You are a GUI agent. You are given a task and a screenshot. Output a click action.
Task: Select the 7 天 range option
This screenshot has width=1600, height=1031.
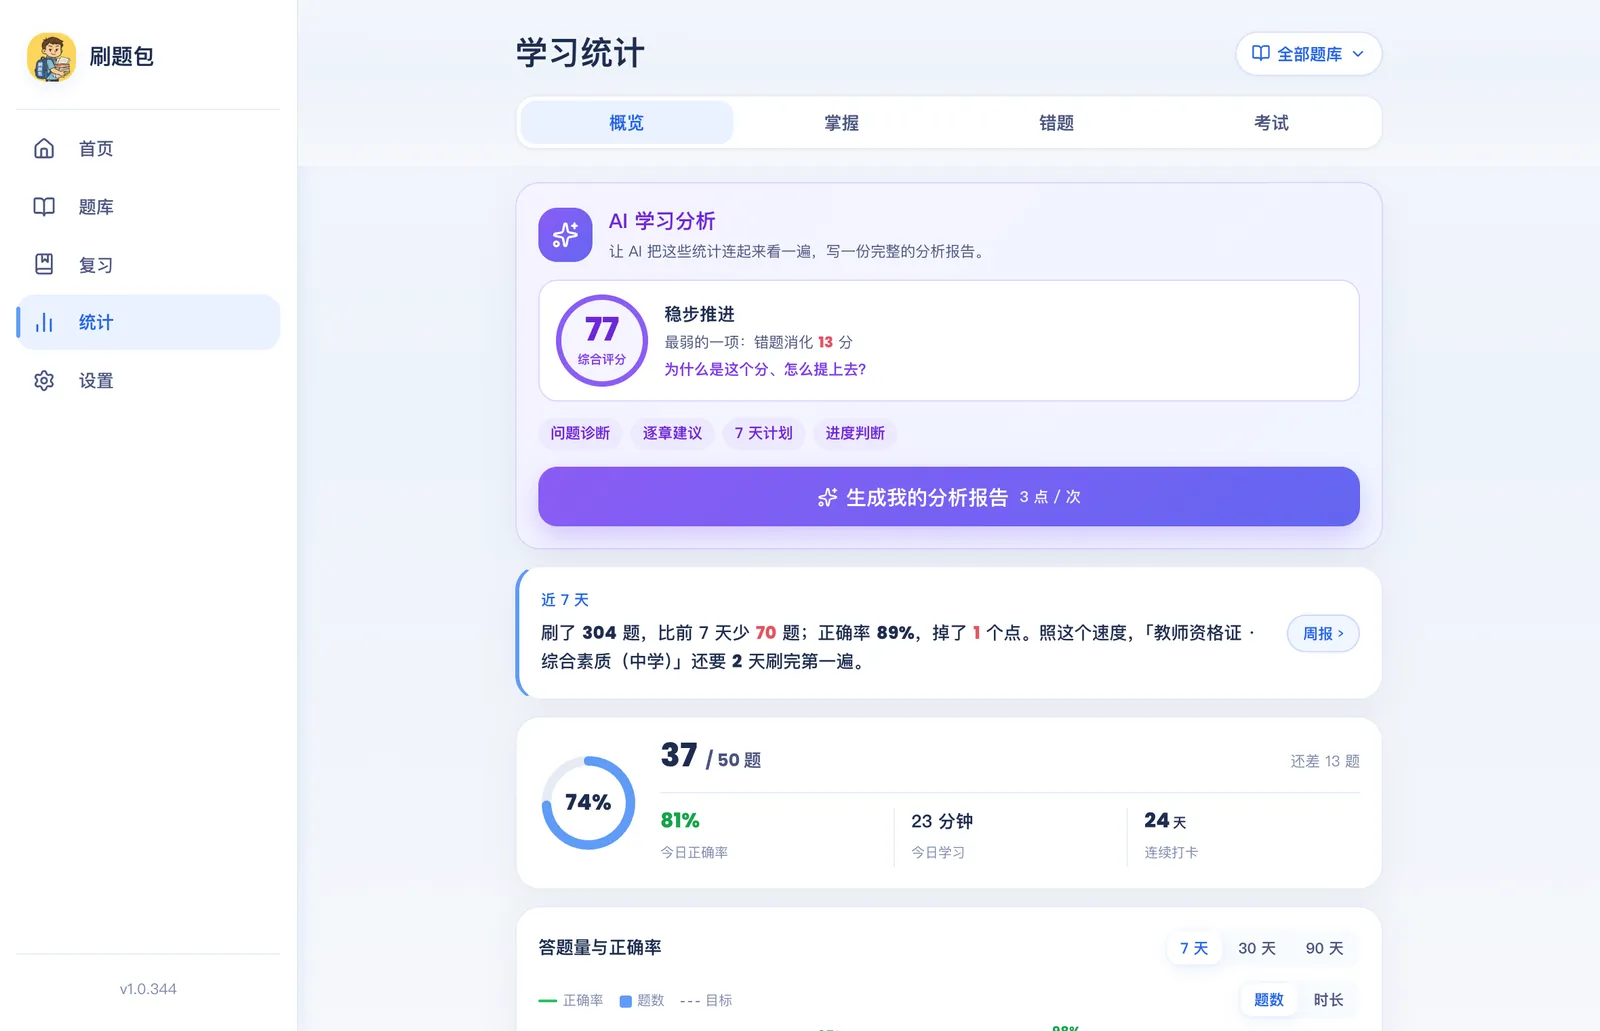pyautogui.click(x=1194, y=948)
